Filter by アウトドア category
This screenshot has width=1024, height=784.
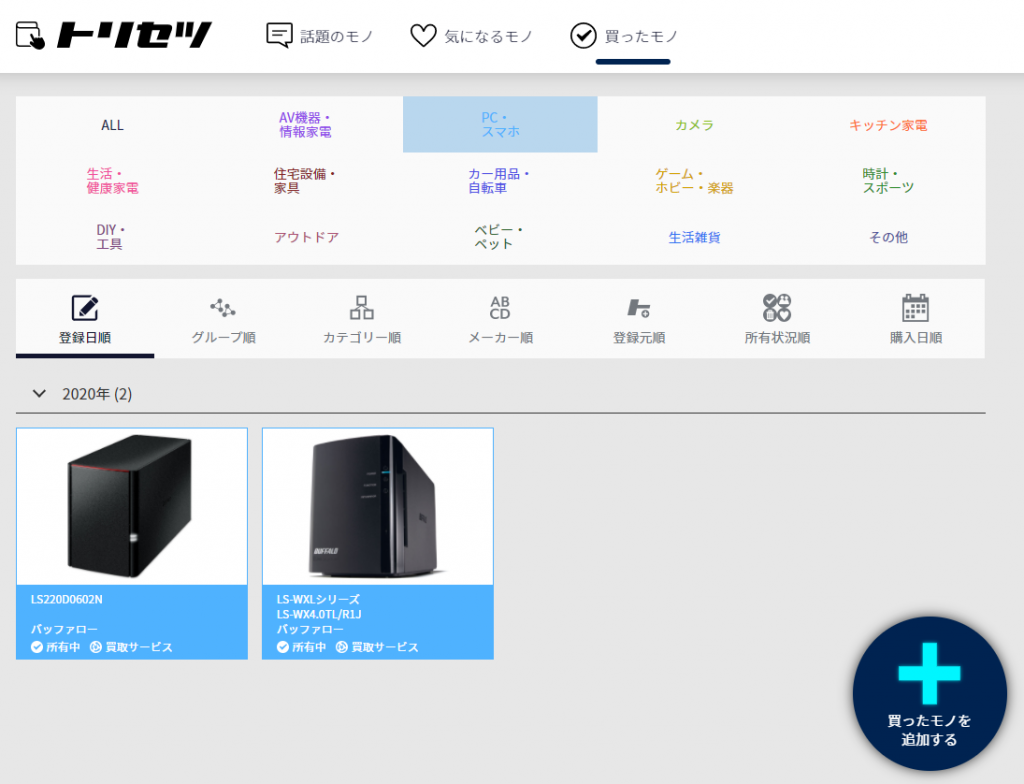click(x=306, y=237)
